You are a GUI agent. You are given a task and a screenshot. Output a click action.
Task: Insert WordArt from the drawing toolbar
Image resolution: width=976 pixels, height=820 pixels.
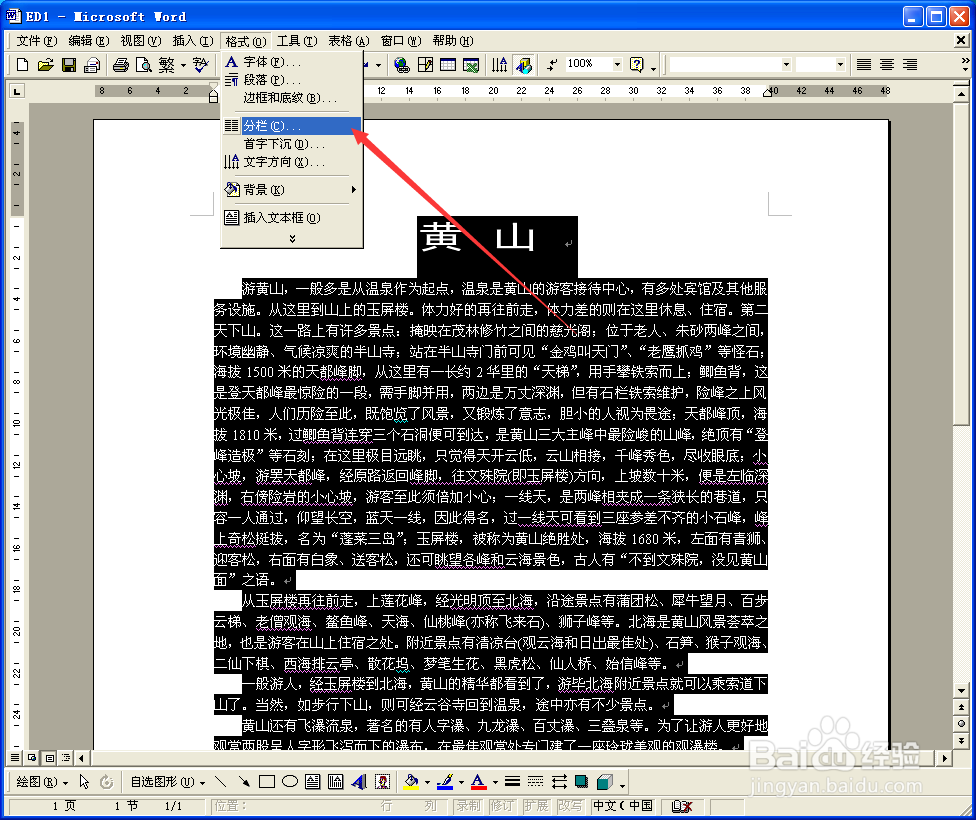[357, 781]
